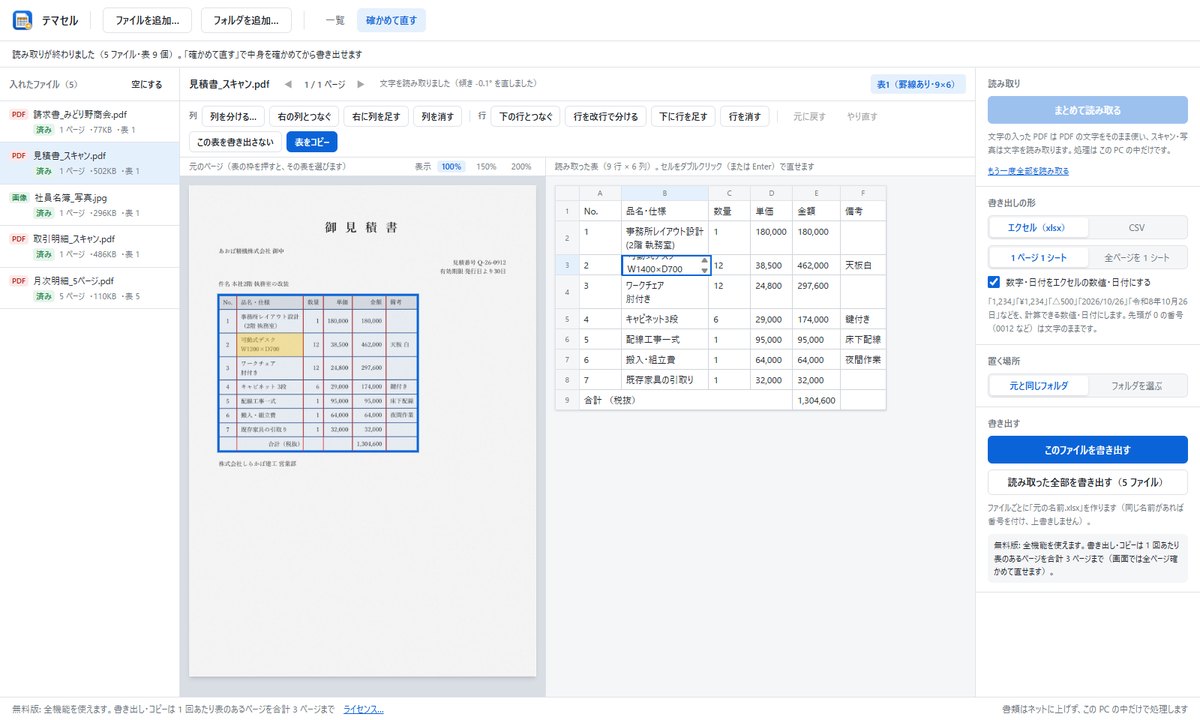Click the テマセル app logo icon
This screenshot has height=720, width=1200.
22,20
